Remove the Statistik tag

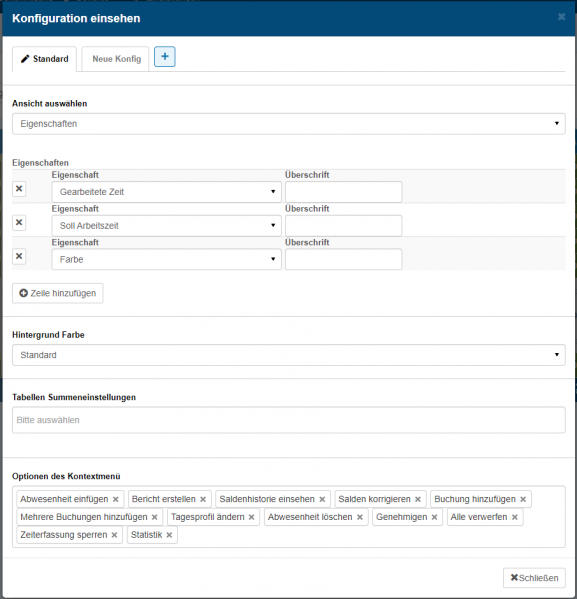169,535
